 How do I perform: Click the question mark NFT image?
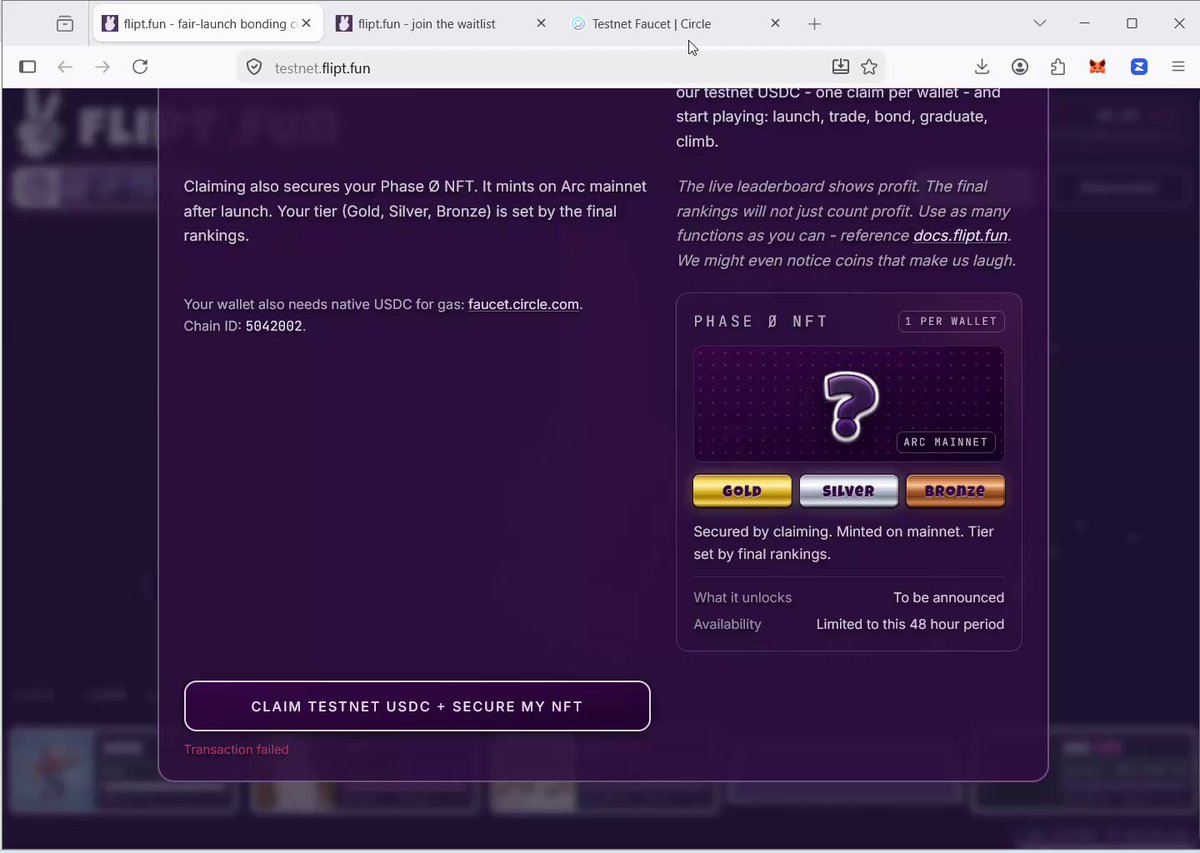(x=850, y=406)
